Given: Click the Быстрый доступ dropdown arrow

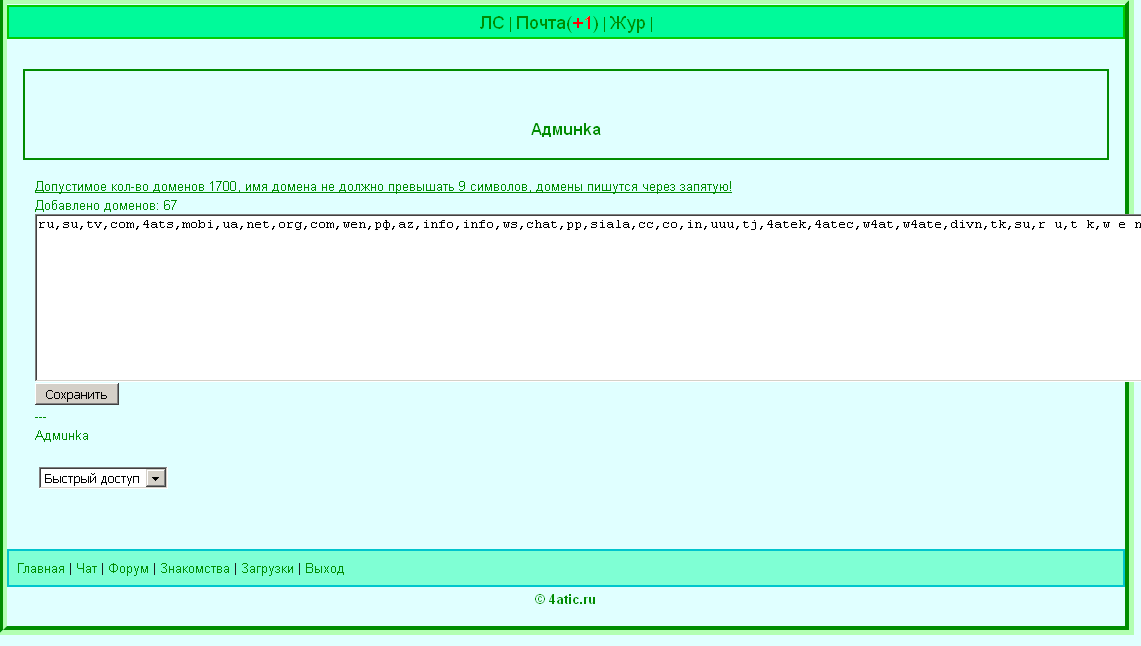Looking at the screenshot, I should (x=155, y=479).
